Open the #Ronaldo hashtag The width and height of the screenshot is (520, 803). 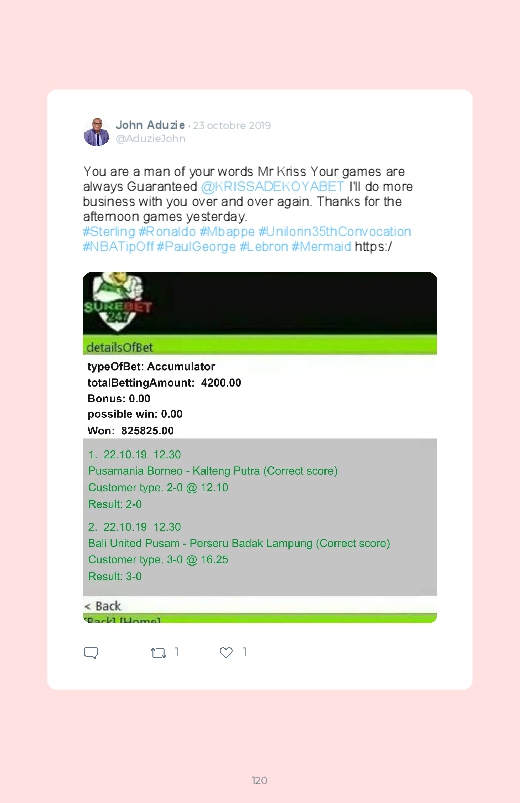coord(168,231)
